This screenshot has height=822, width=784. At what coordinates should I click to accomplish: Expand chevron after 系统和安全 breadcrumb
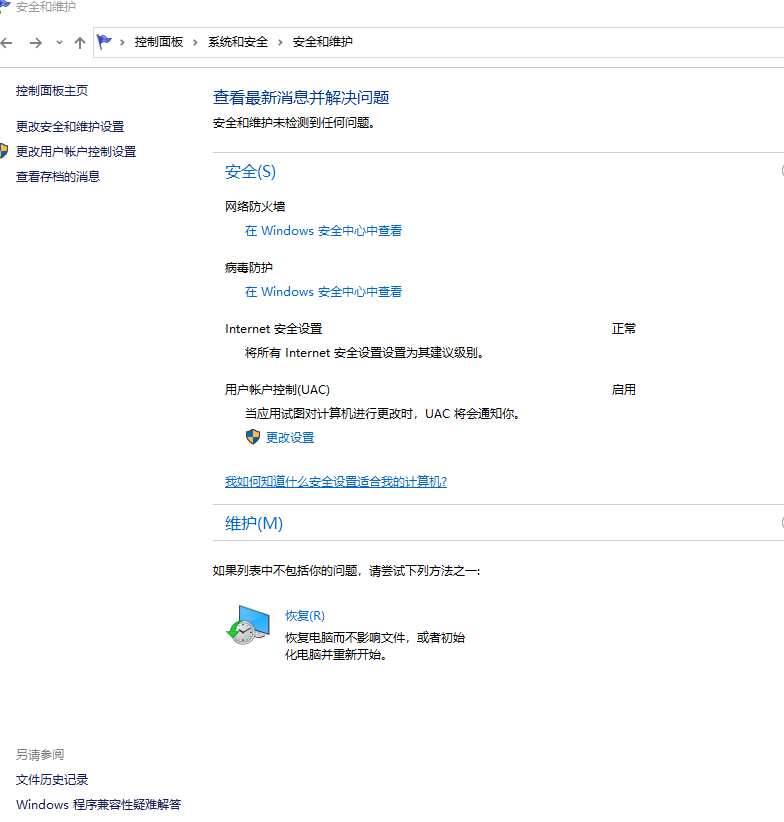280,42
